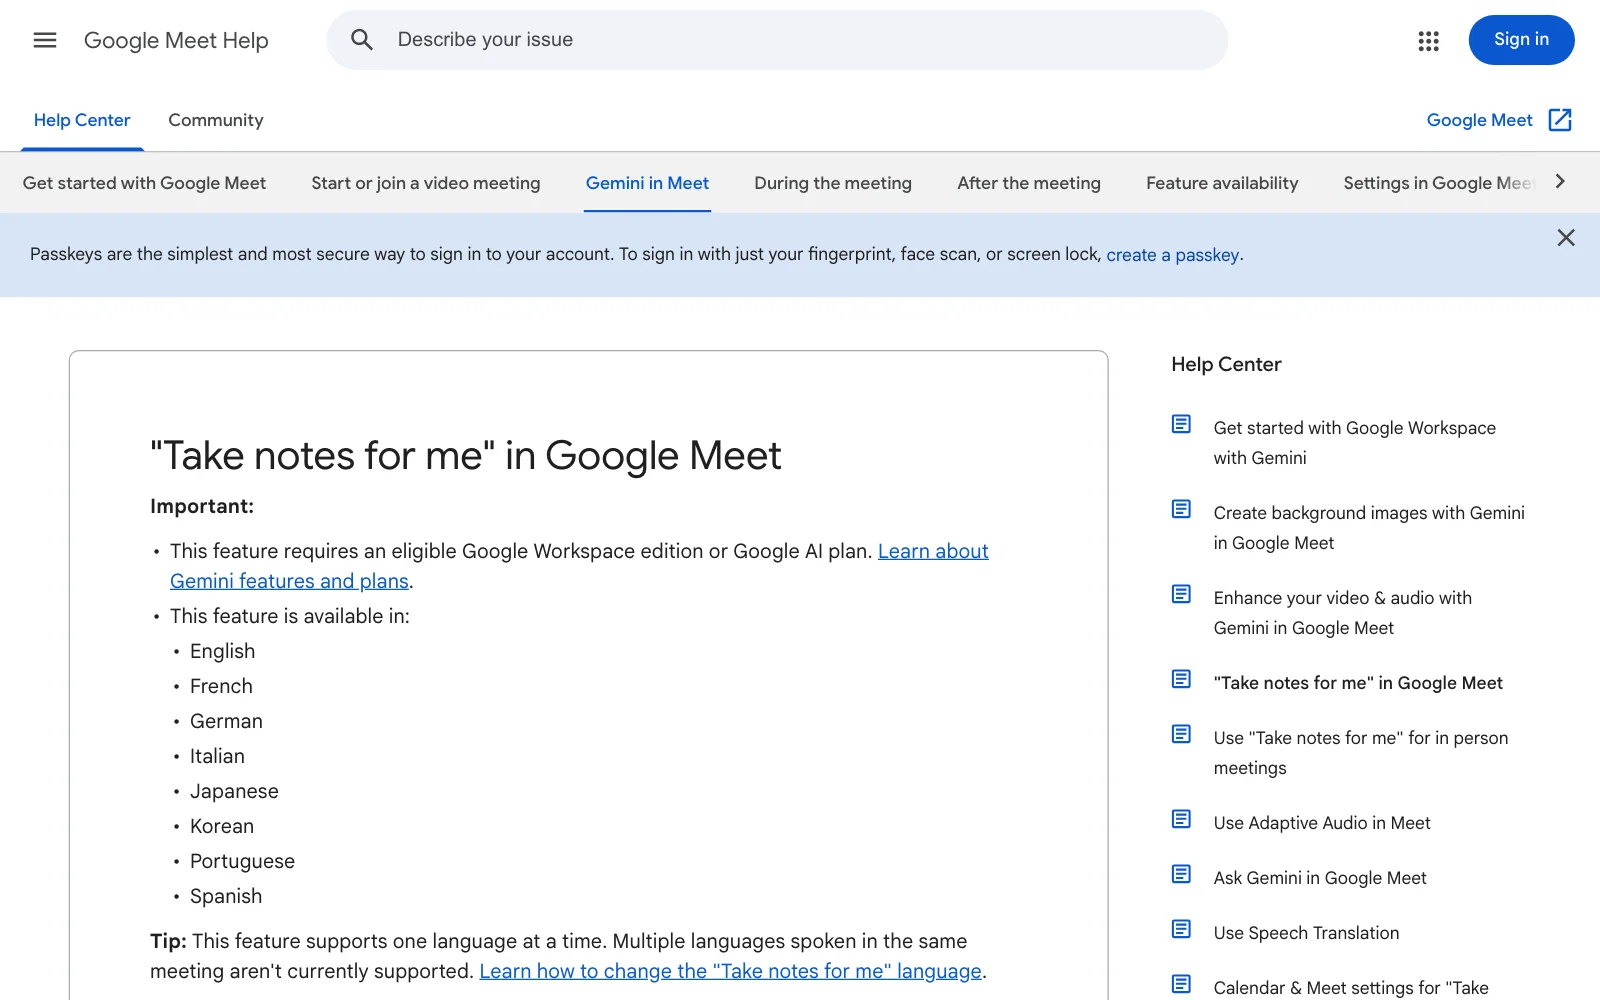The width and height of the screenshot is (1600, 1000).
Task: Click the Japanese list item
Action: pyautogui.click(x=234, y=791)
